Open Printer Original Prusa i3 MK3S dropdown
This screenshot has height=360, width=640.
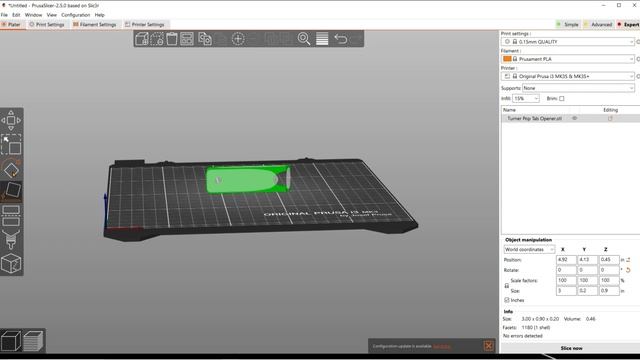[x=568, y=76]
